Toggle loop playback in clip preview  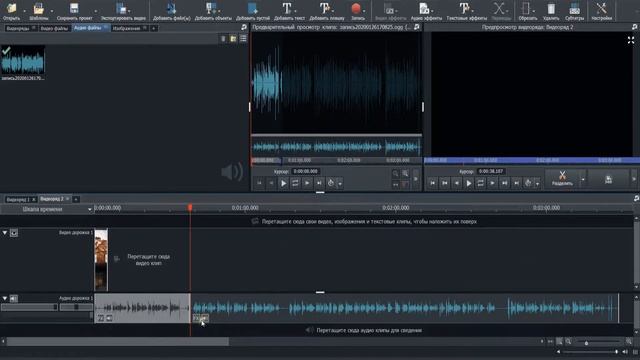295,183
